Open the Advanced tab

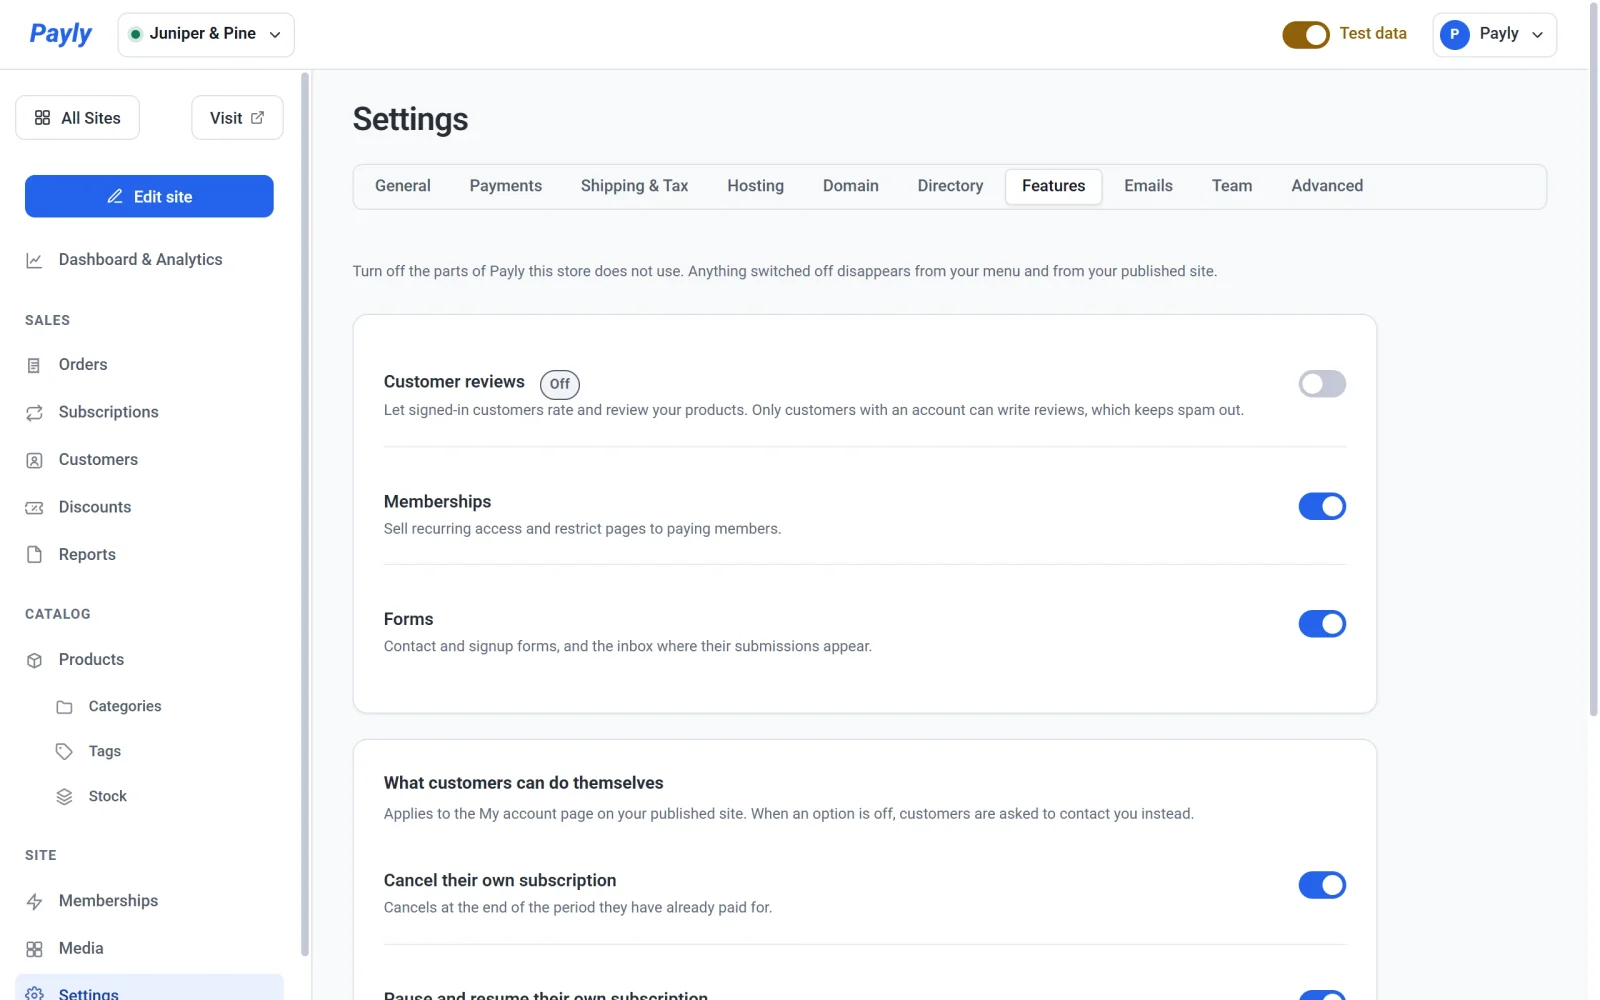[1327, 186]
